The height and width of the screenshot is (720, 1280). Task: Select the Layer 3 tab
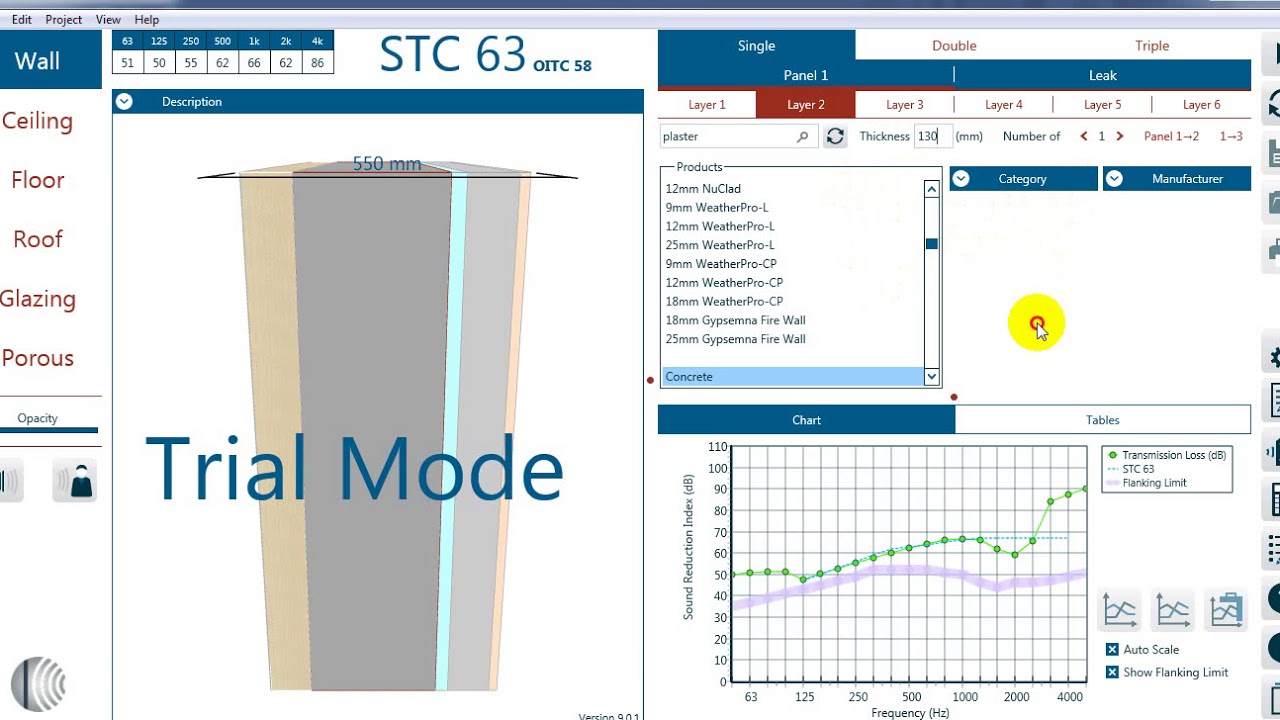904,104
